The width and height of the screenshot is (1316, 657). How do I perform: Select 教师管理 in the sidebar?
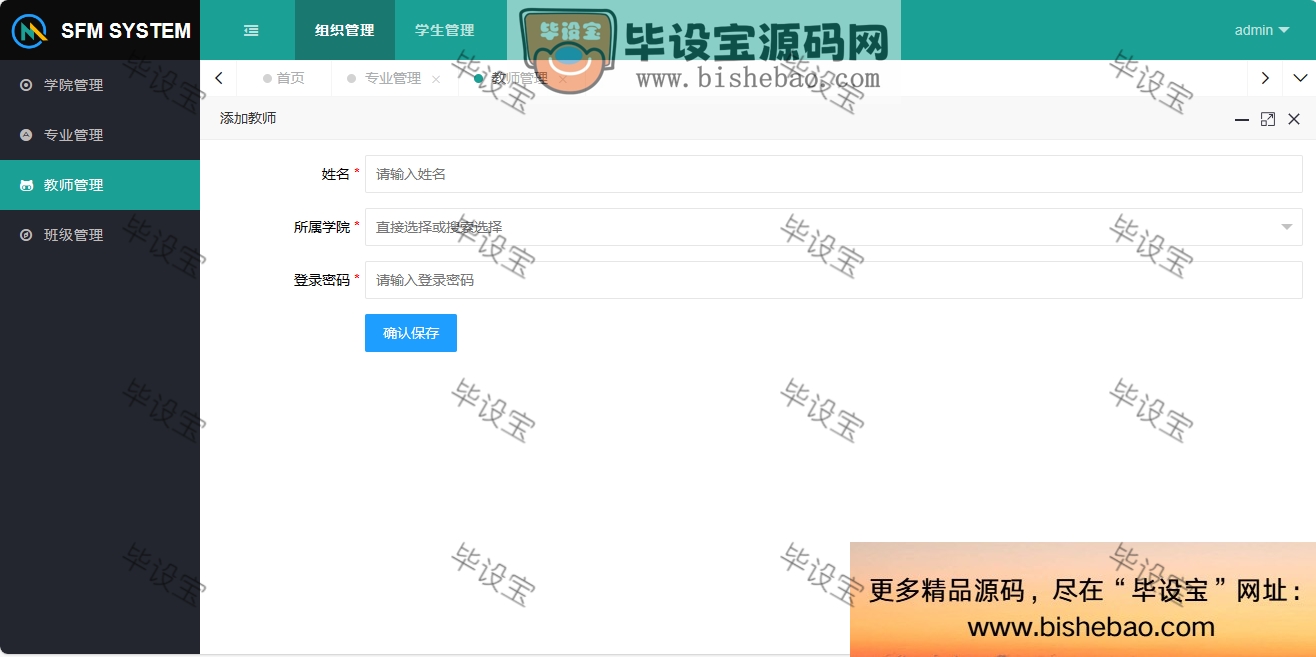tap(100, 185)
